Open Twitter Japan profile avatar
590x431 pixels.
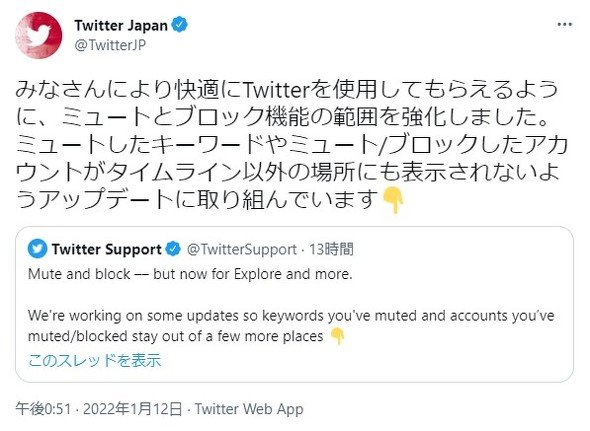pos(39,35)
